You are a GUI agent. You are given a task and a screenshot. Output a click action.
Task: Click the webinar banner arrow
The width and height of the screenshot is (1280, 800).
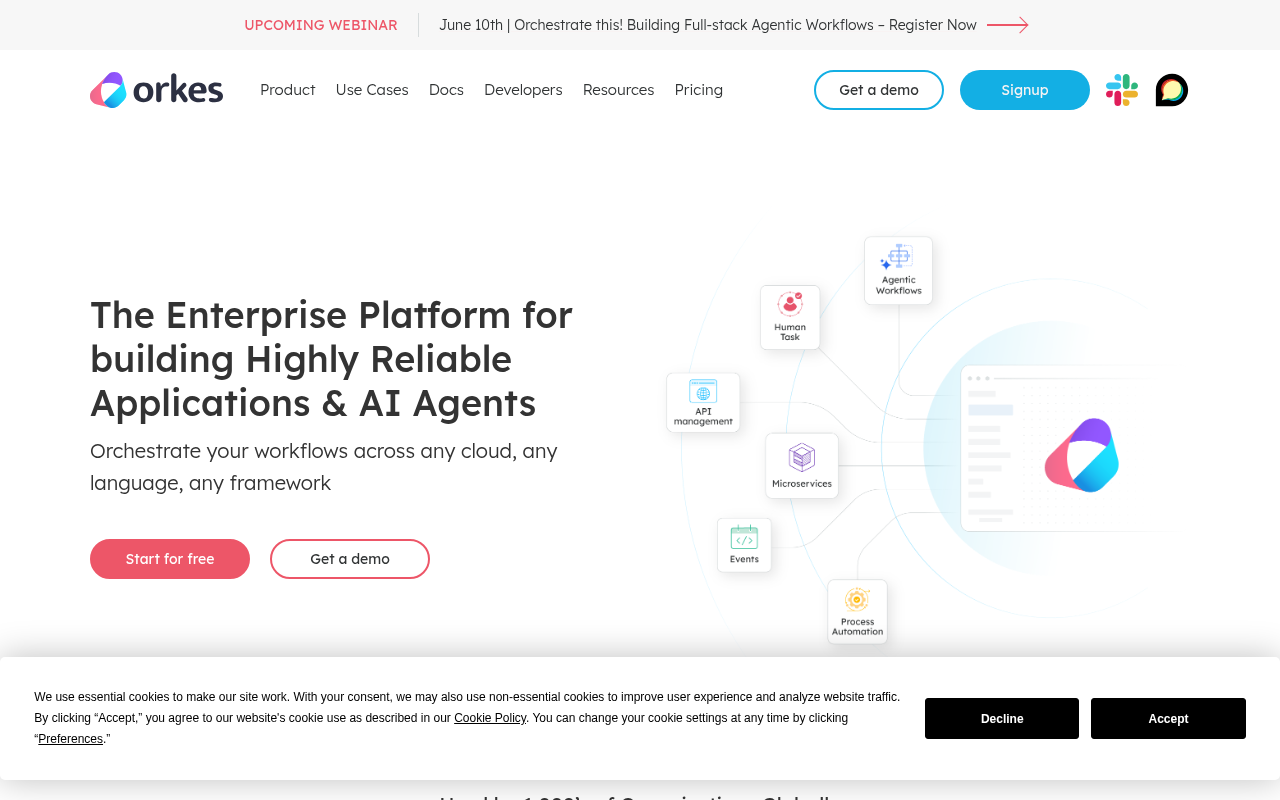point(1007,24)
